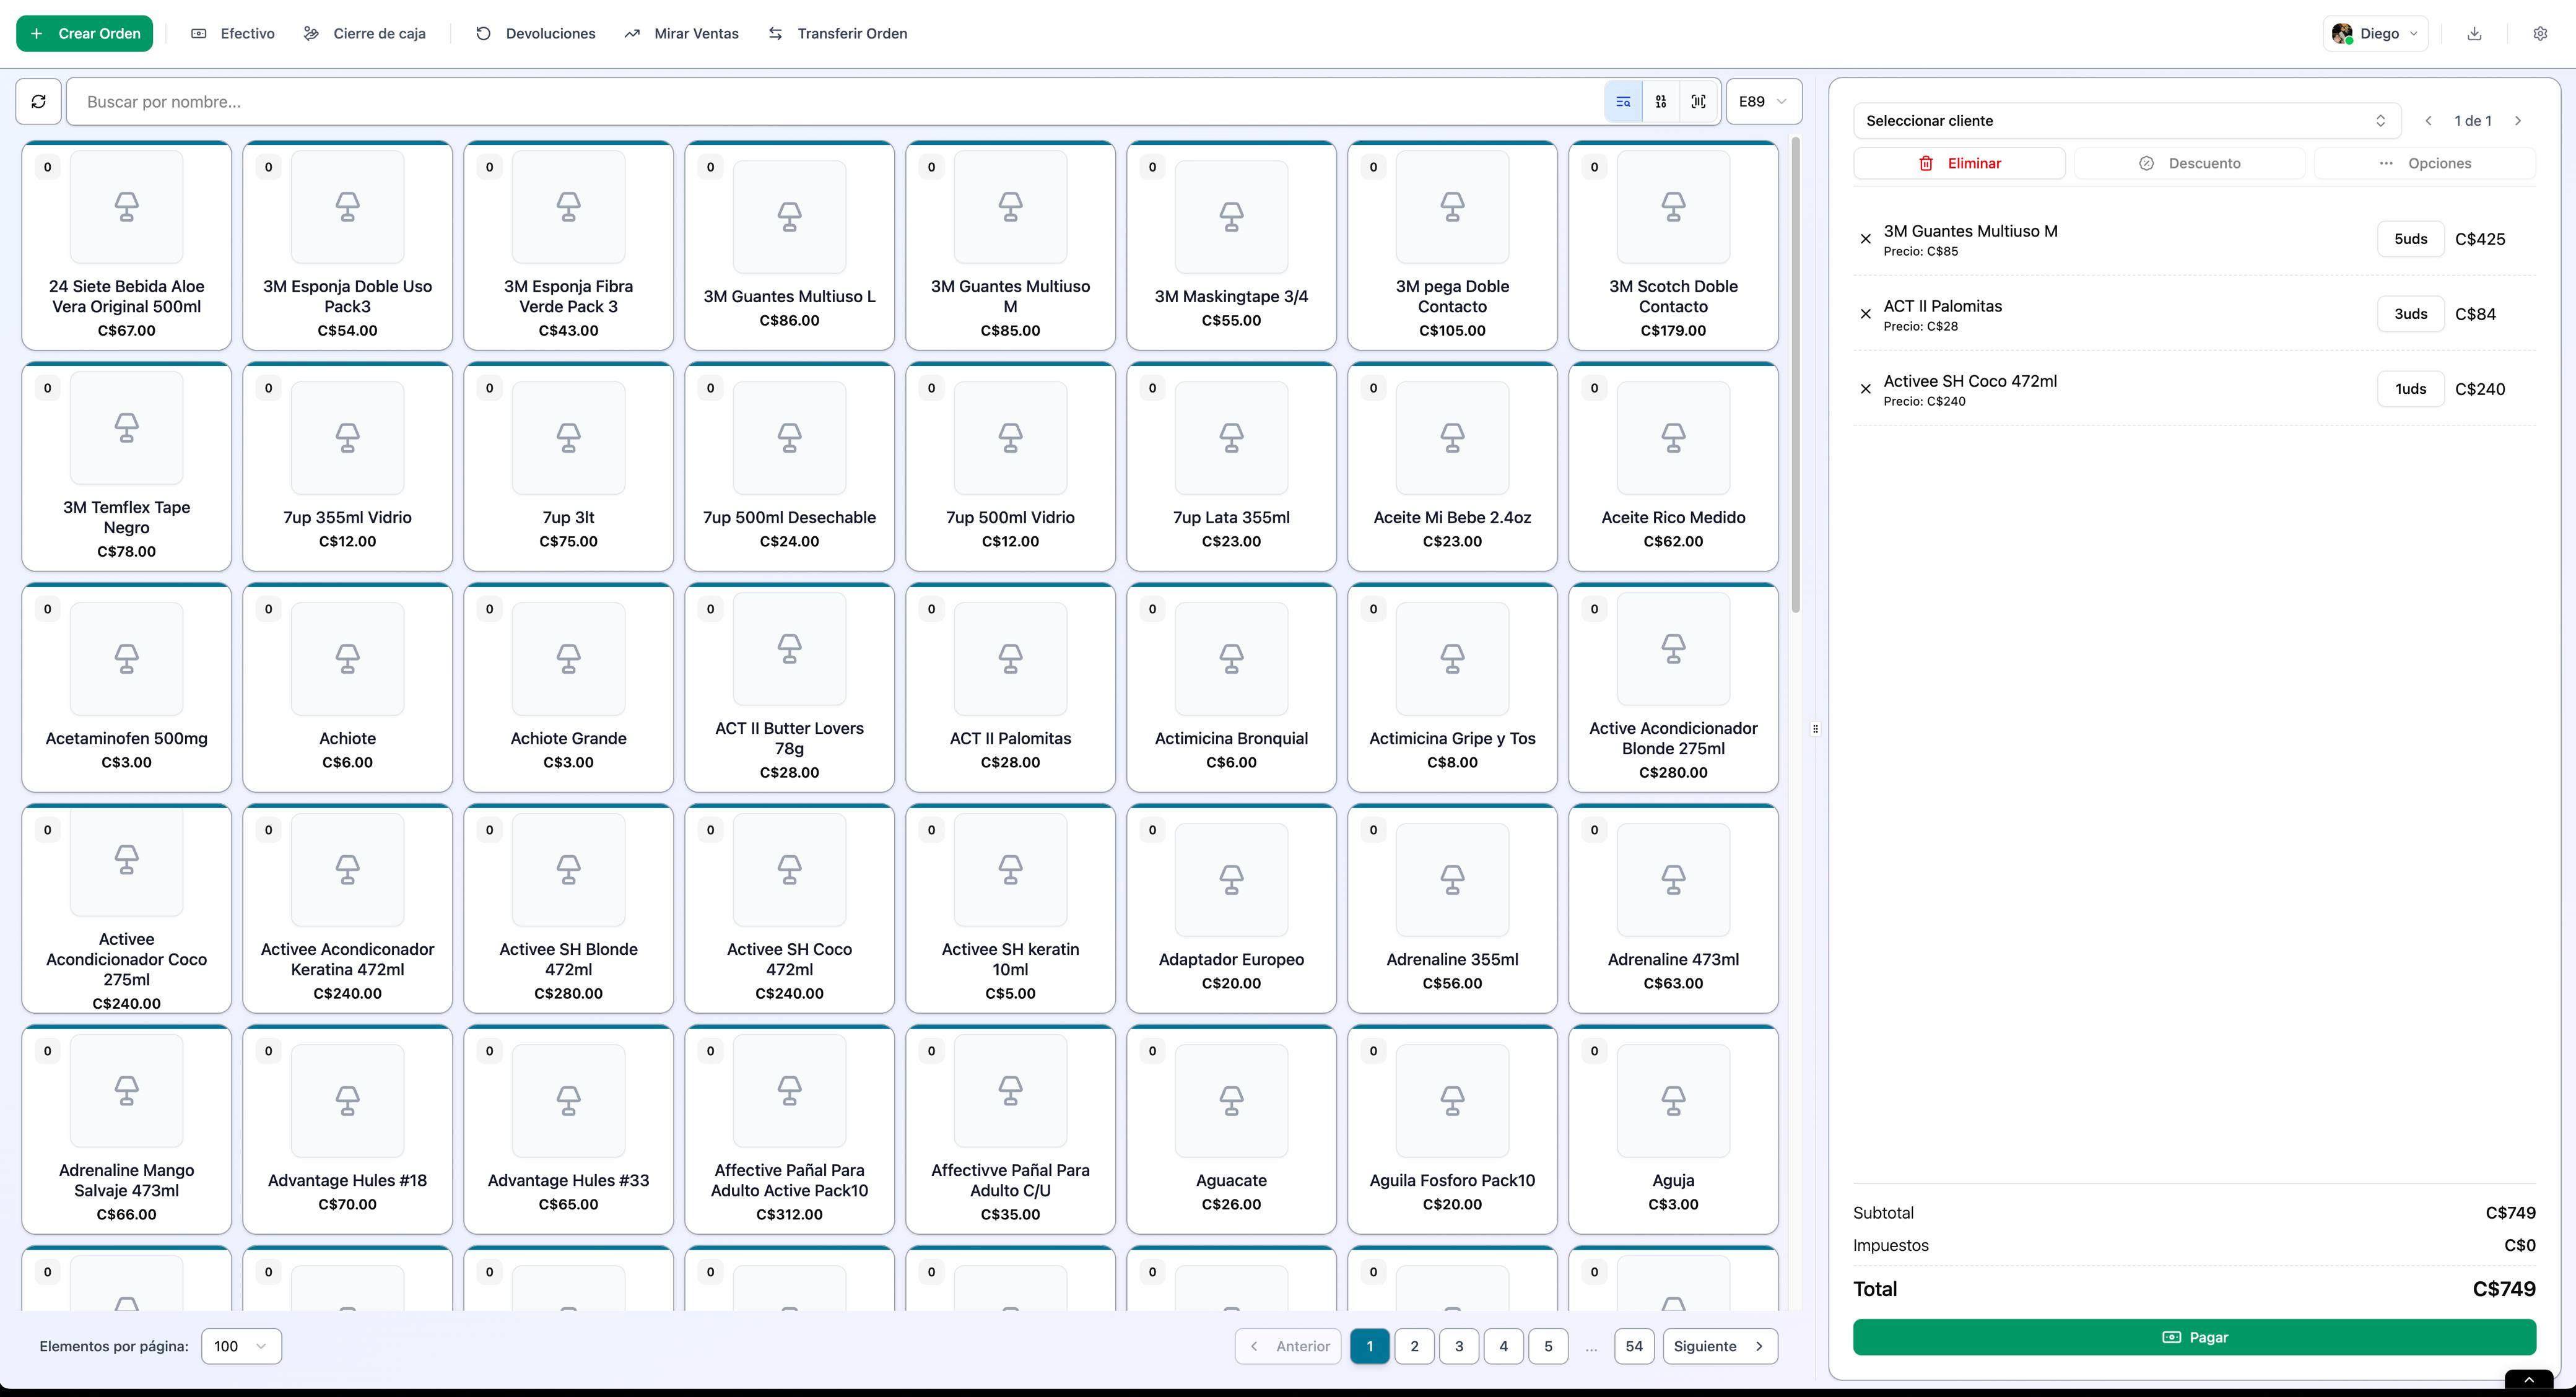Click the Transferir Orden option
The height and width of the screenshot is (1397, 2576).
pos(838,33)
